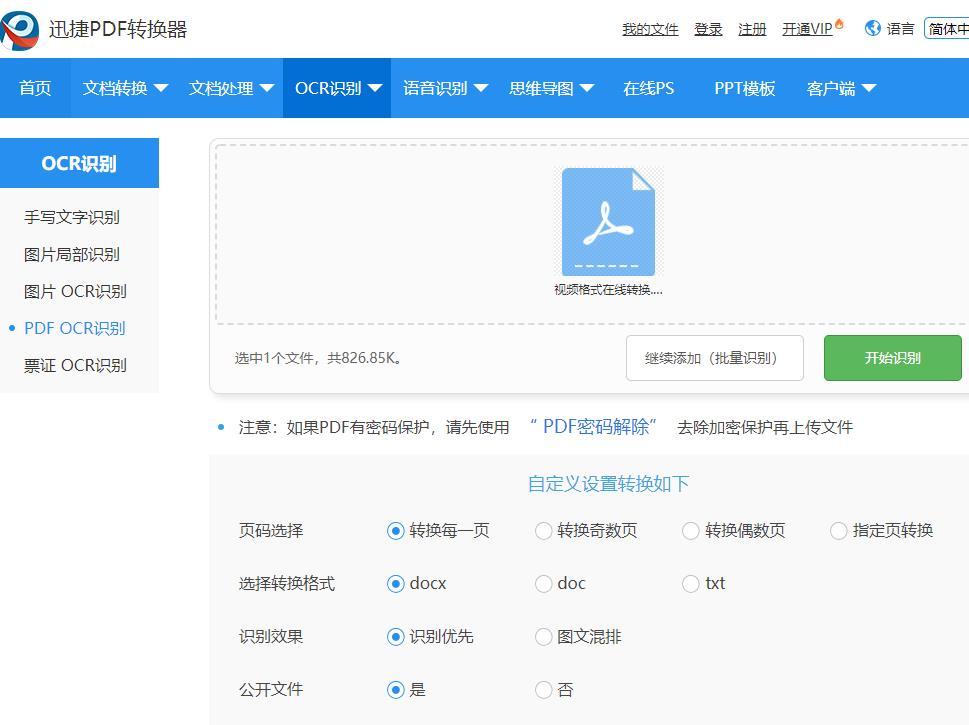Open 手写文字识别 in sidebar
The height and width of the screenshot is (725, 969).
coord(72,218)
